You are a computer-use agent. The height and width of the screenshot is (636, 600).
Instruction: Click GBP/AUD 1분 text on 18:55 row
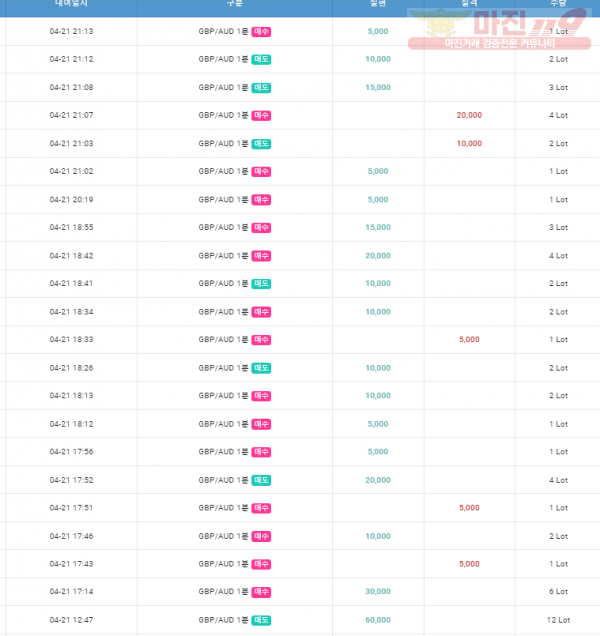(223, 227)
